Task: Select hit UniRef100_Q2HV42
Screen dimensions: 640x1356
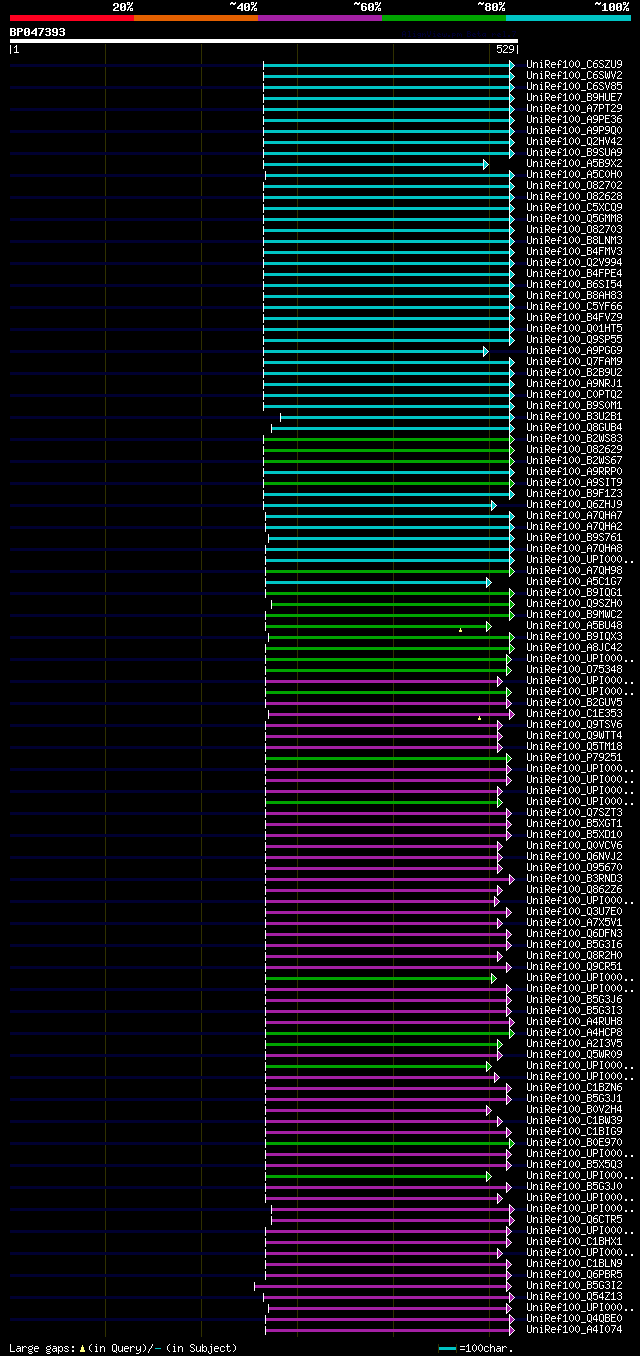Action: coord(574,141)
